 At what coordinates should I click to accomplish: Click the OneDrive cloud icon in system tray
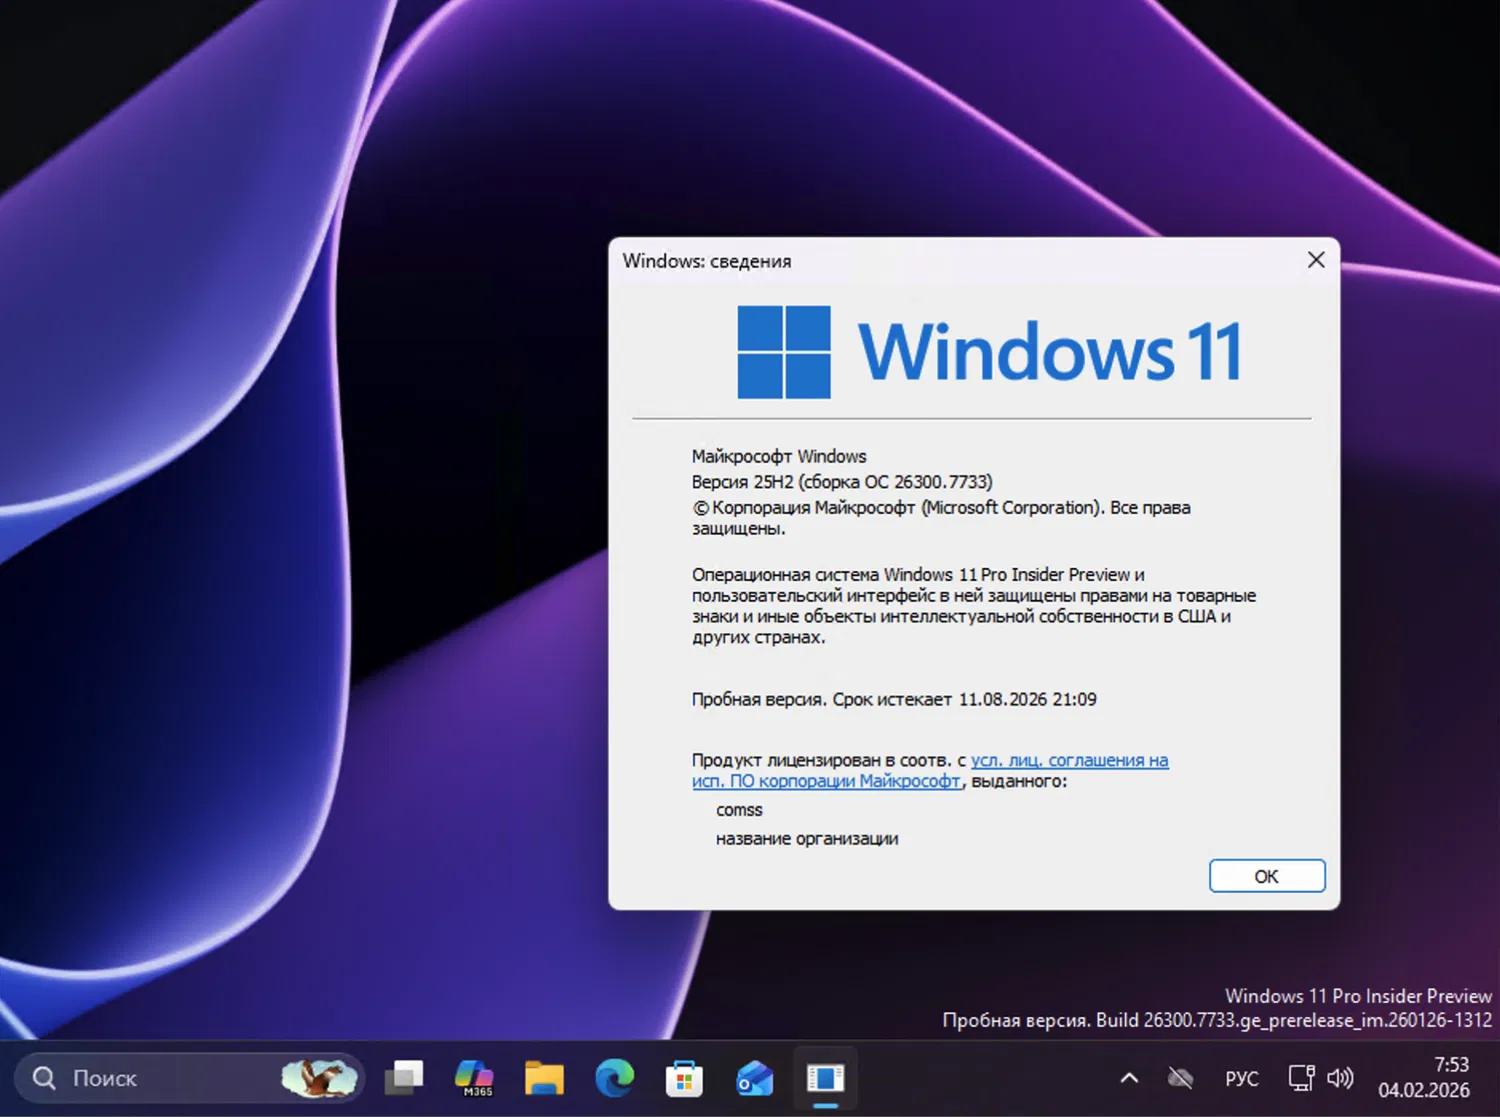1180,1078
